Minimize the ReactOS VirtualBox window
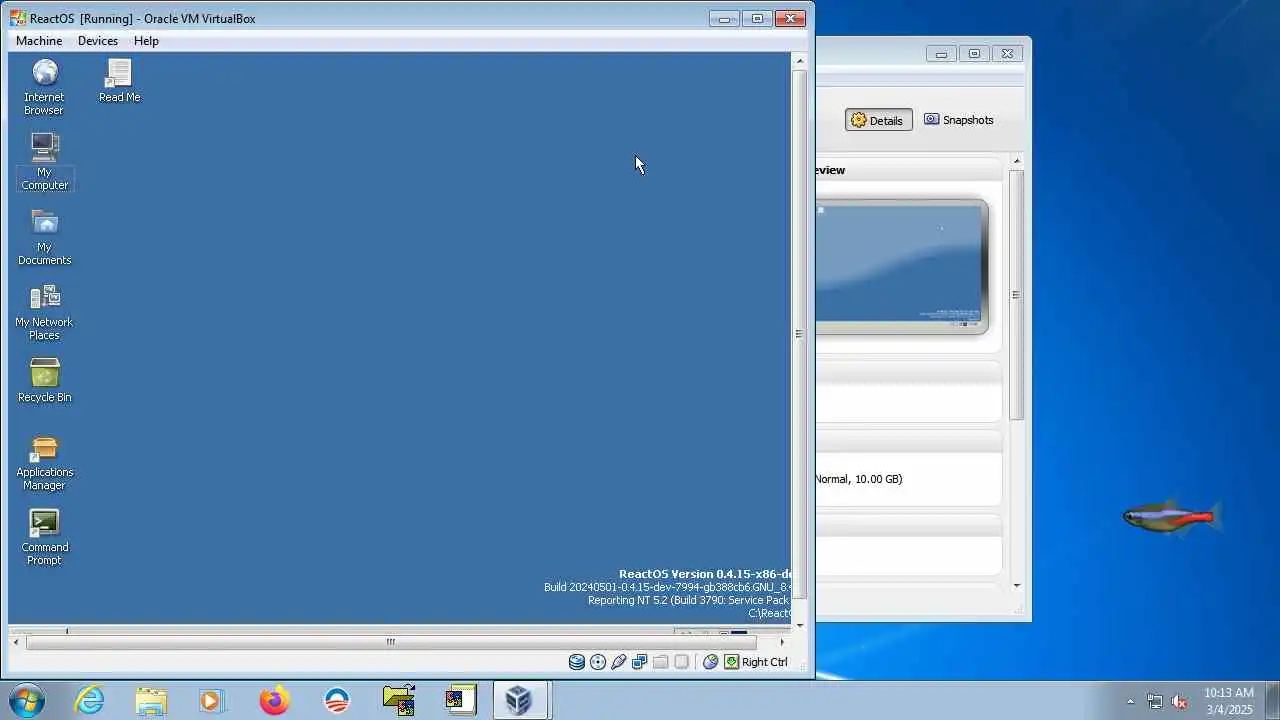The height and width of the screenshot is (720, 1280). click(x=724, y=18)
